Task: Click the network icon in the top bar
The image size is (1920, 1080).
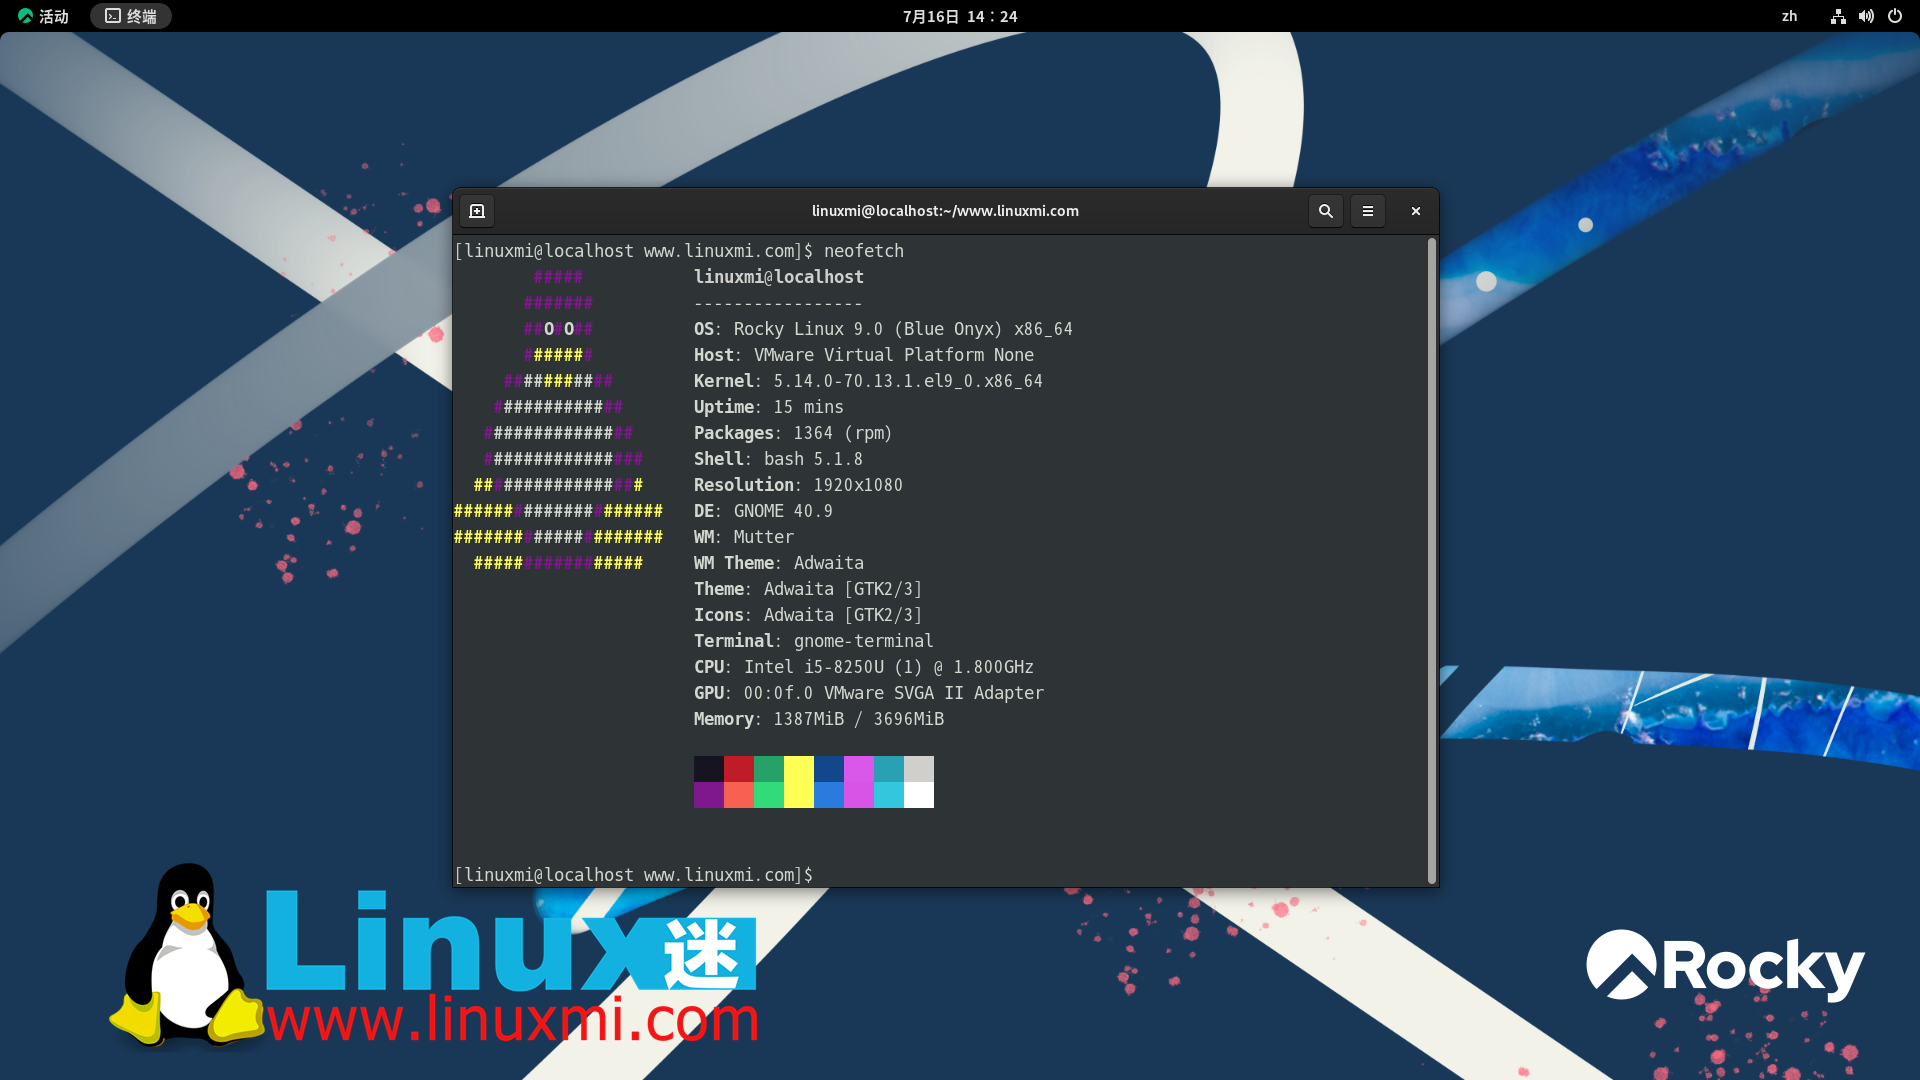Action: coord(1838,16)
